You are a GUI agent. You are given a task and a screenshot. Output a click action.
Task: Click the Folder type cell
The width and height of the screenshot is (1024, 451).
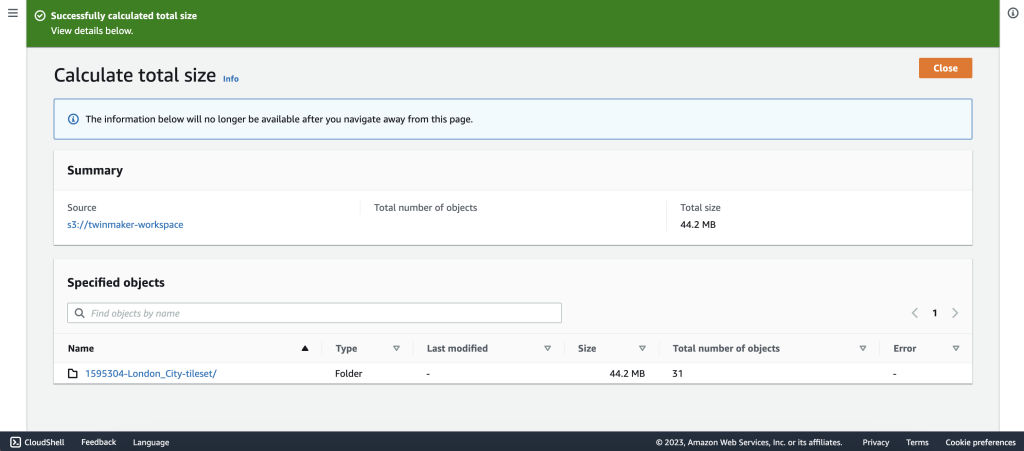pyautogui.click(x=349, y=374)
